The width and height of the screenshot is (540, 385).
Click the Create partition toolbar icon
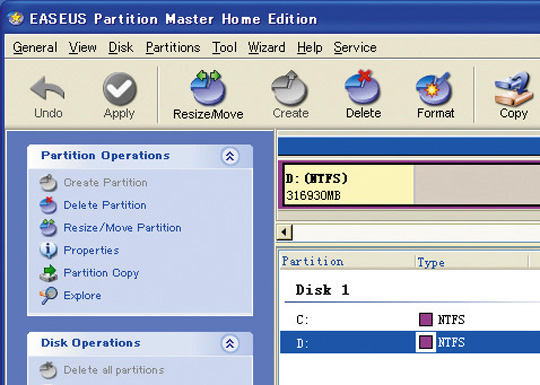289,88
